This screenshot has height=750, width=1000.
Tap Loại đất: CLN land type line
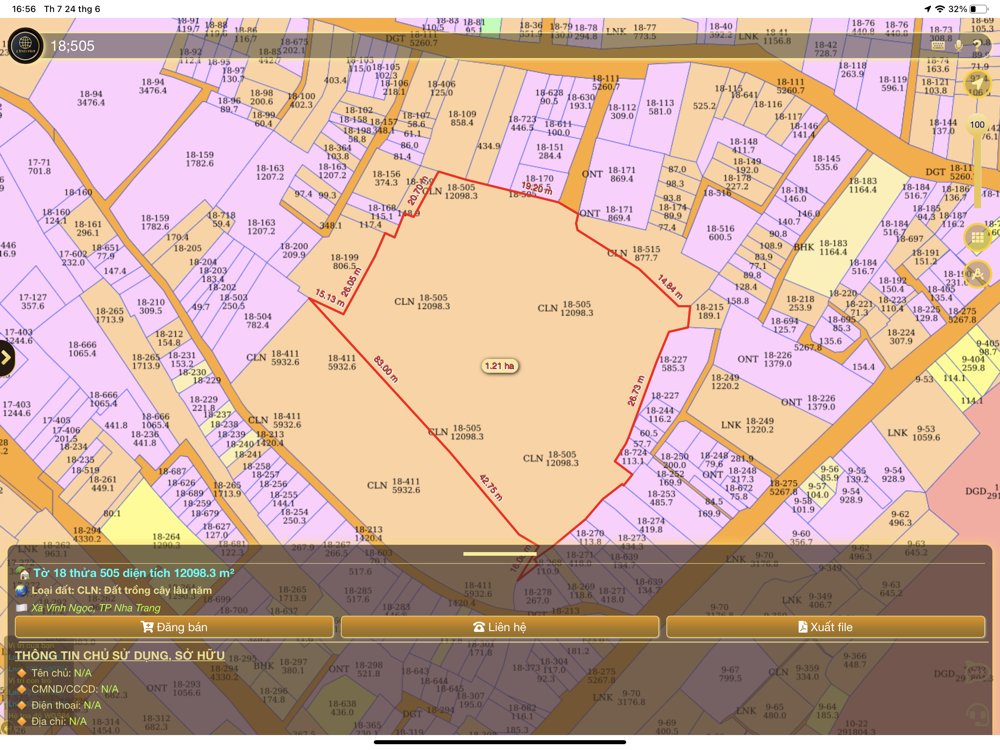click(121, 590)
